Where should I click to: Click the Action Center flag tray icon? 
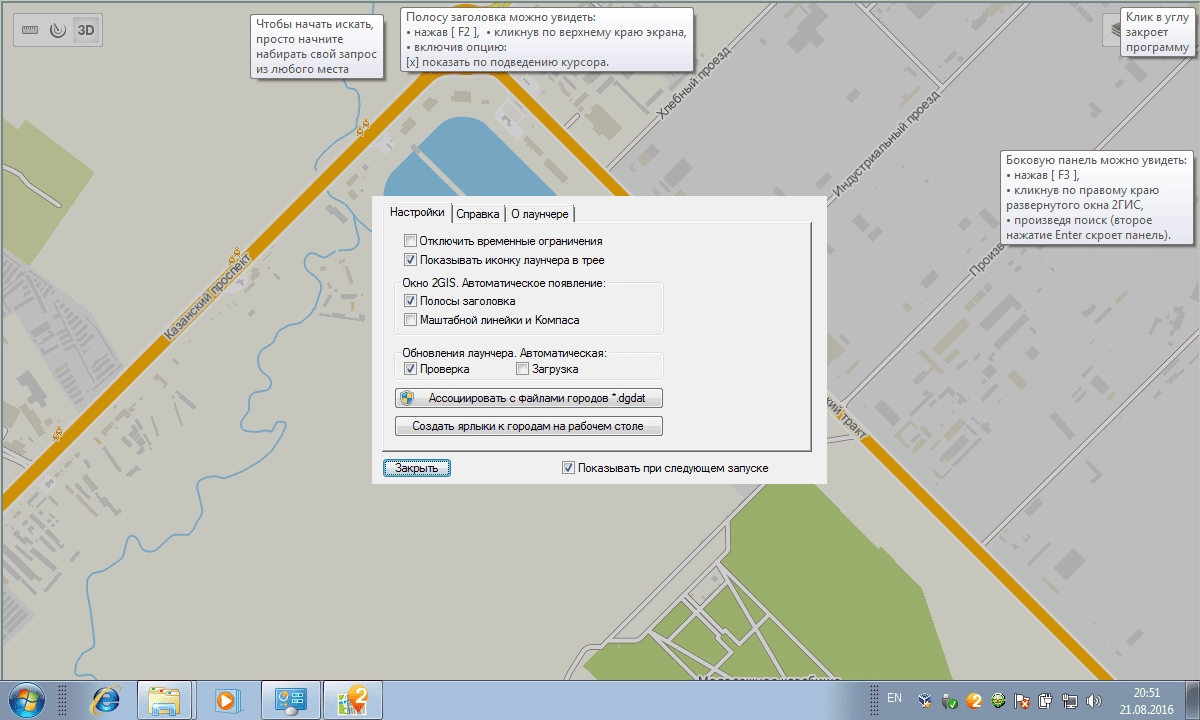(1022, 701)
